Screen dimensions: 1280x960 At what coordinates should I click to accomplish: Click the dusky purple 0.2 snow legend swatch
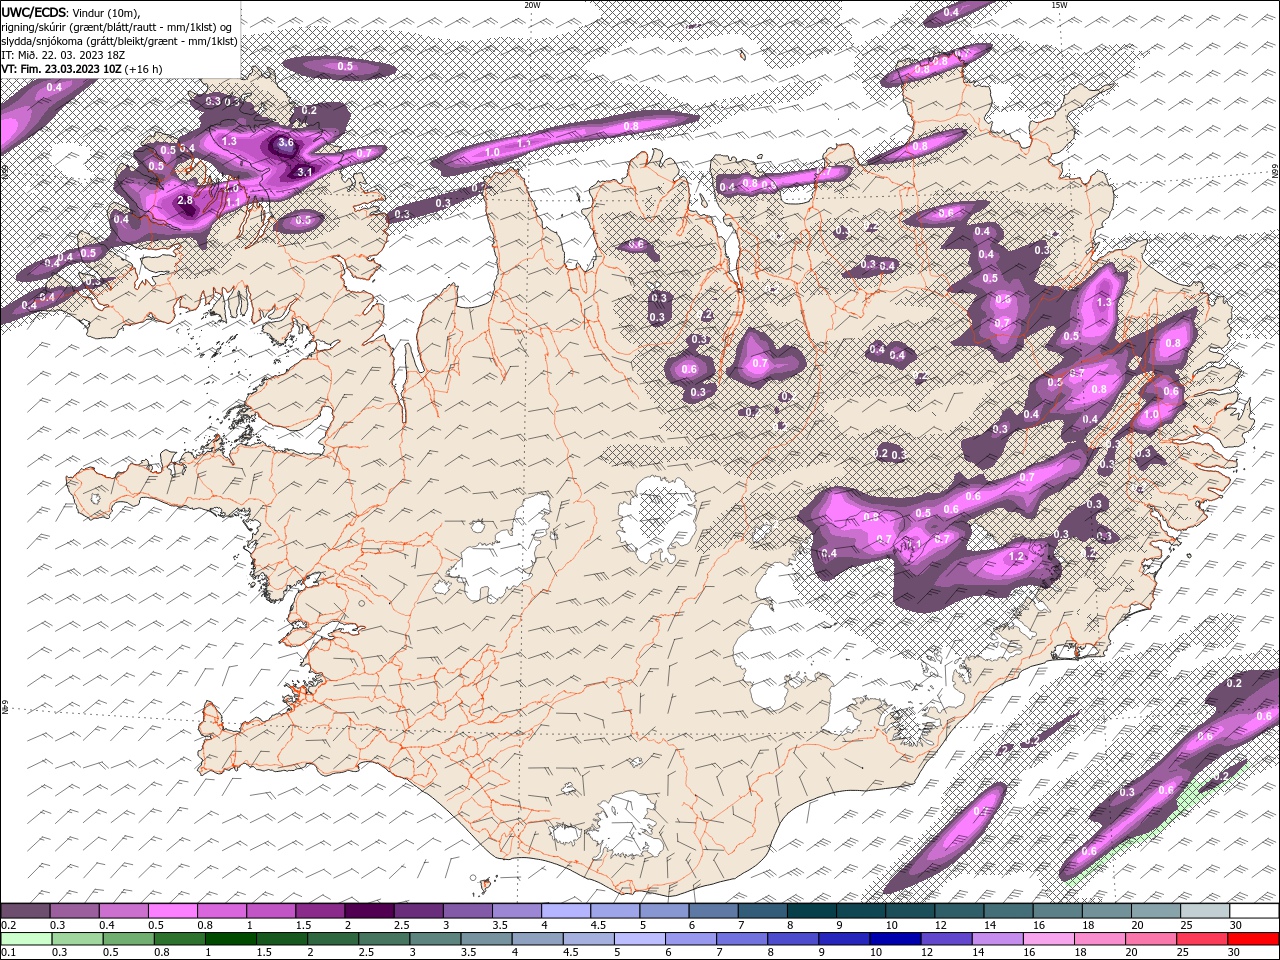25,910
